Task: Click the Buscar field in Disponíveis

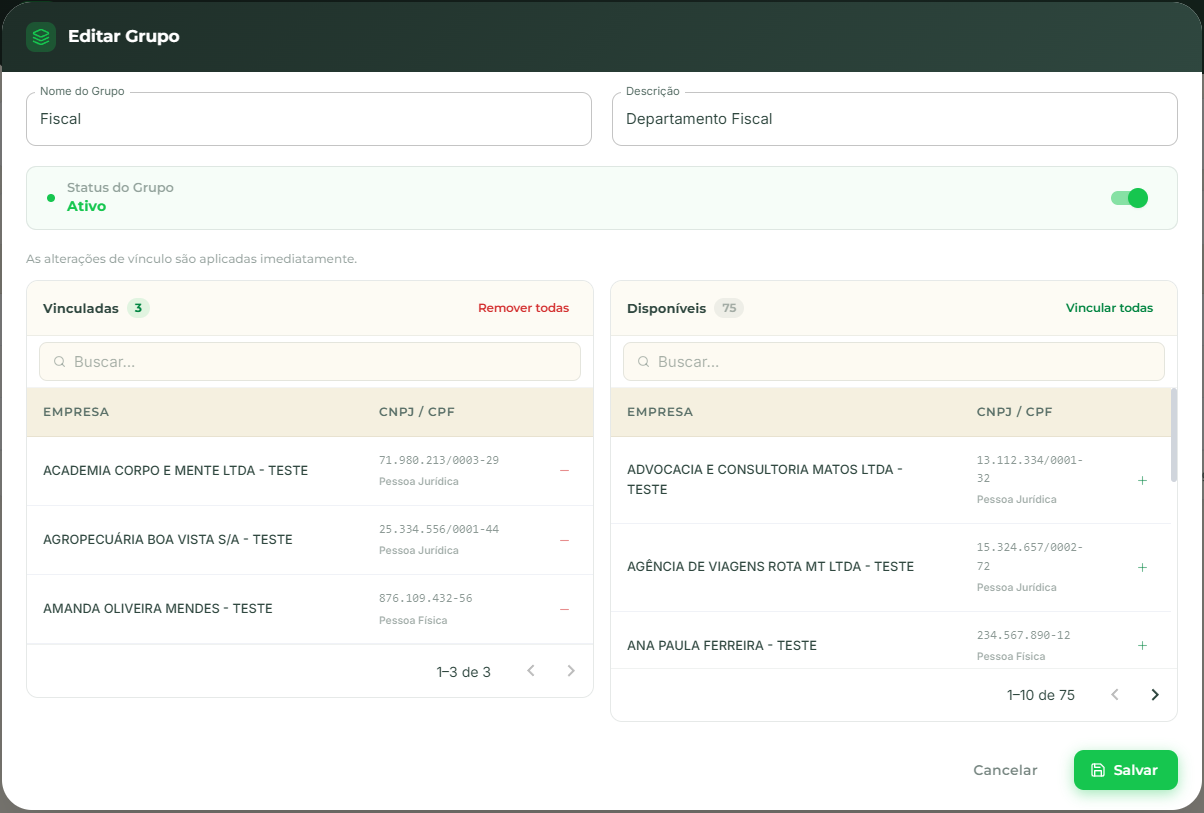Action: 894,362
